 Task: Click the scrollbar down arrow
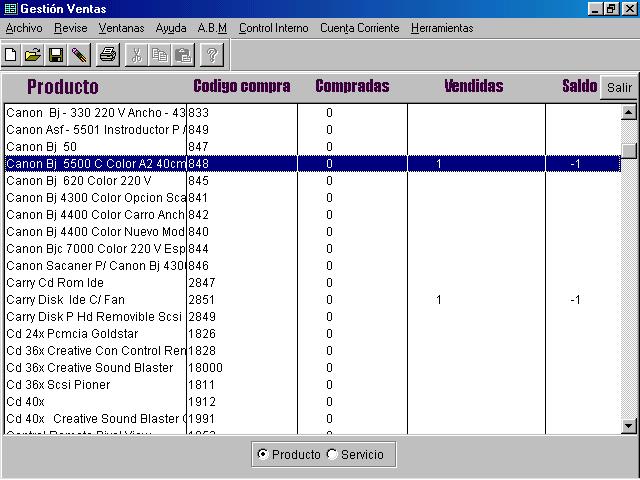(629, 426)
